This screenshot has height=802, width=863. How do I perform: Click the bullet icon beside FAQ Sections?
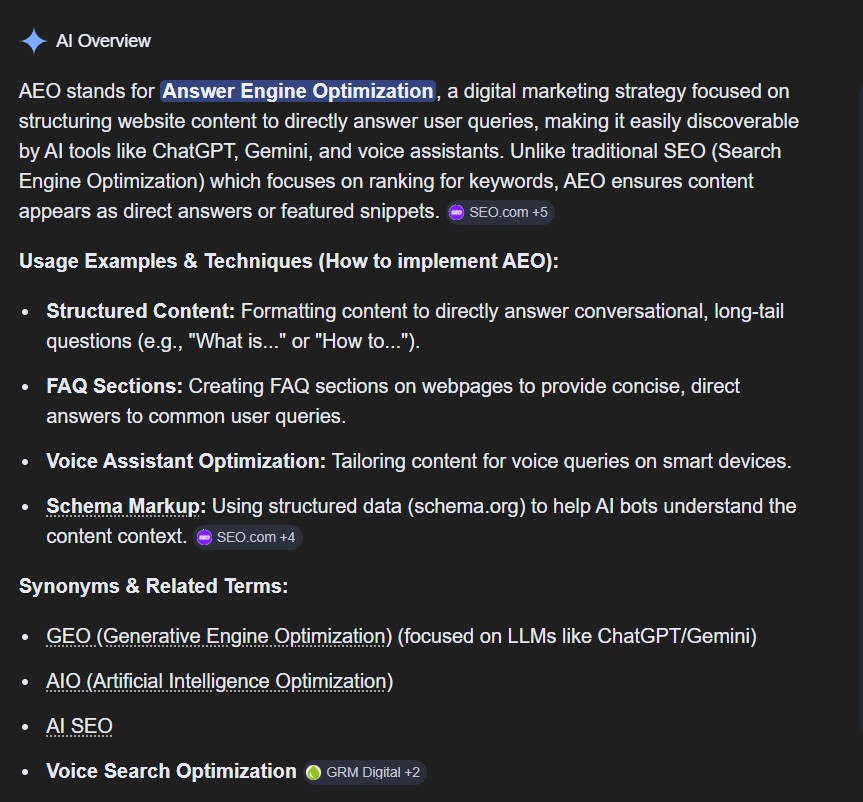click(24, 386)
